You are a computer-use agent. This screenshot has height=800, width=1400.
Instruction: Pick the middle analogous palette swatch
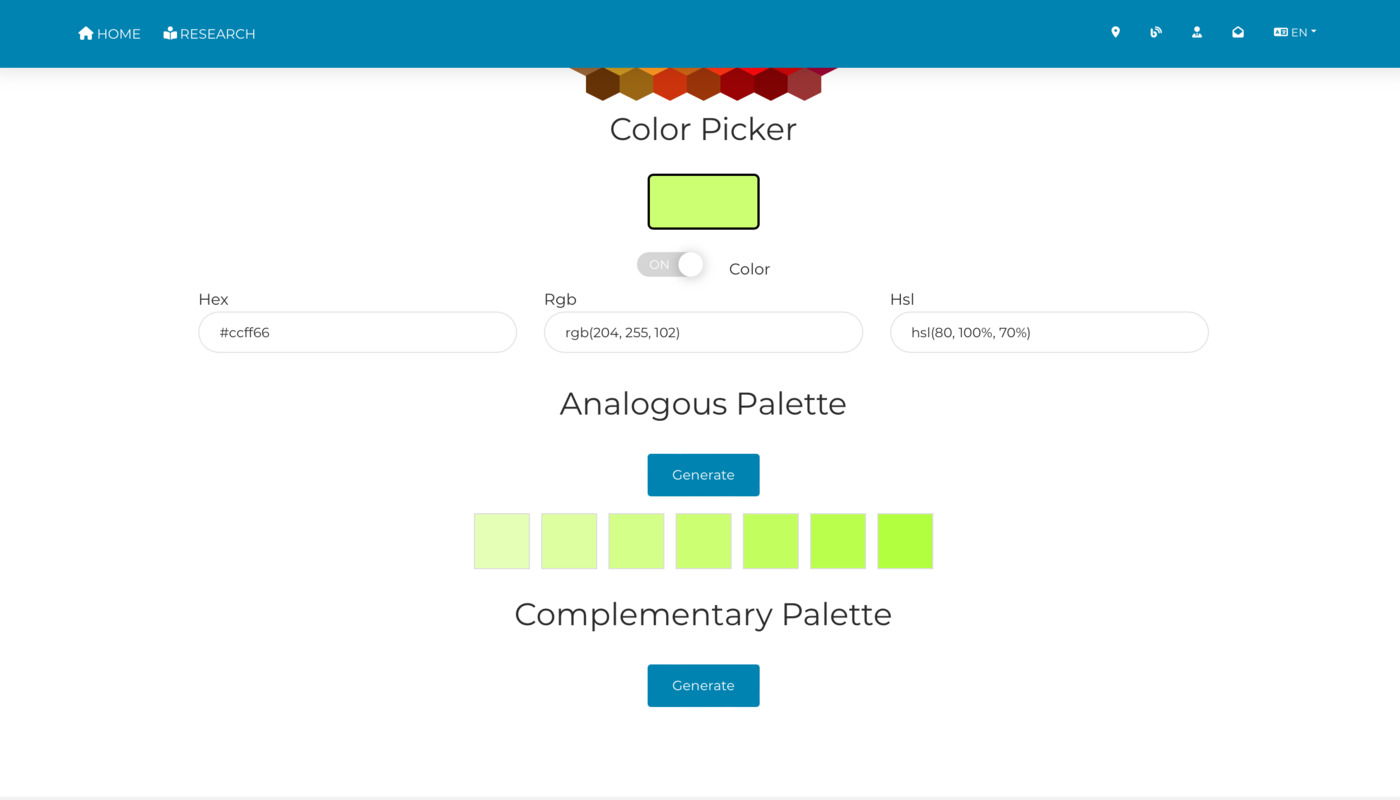pyautogui.click(x=703, y=541)
